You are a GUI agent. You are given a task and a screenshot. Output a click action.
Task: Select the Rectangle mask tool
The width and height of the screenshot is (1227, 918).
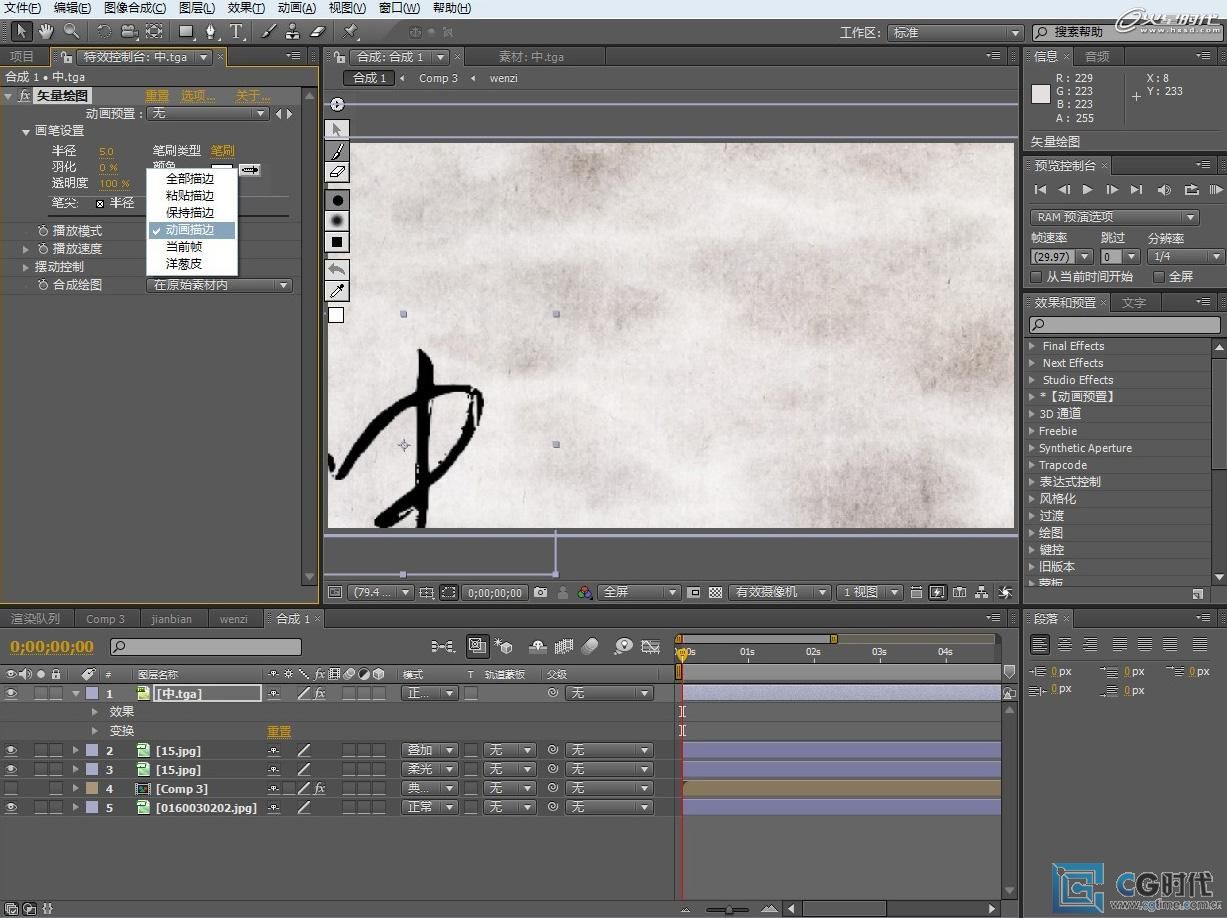pos(186,32)
